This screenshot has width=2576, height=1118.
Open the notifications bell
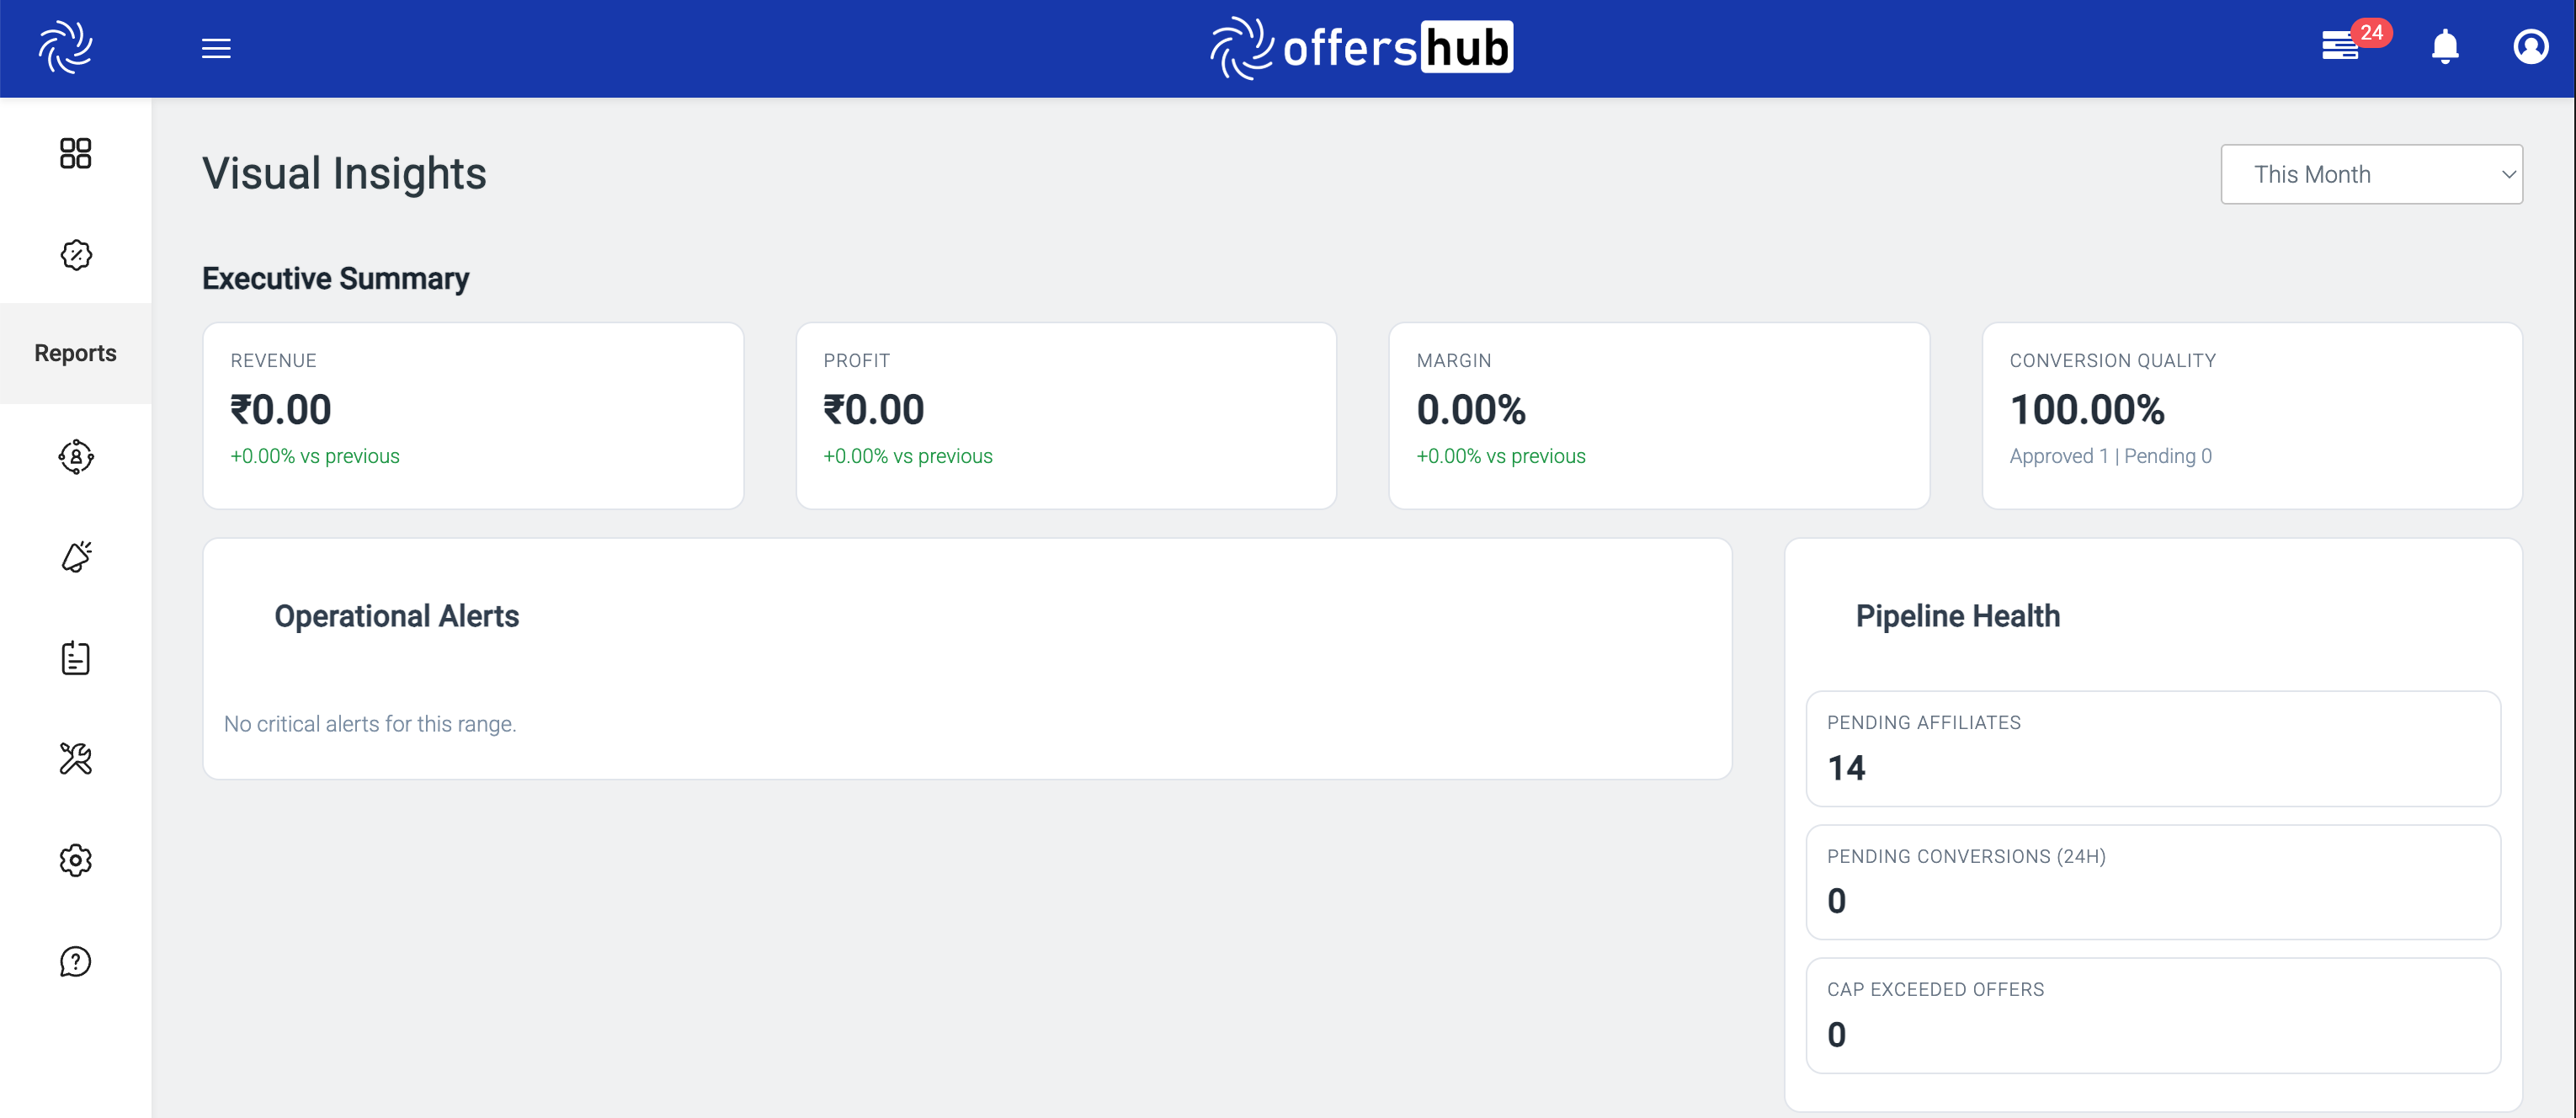pyautogui.click(x=2445, y=47)
